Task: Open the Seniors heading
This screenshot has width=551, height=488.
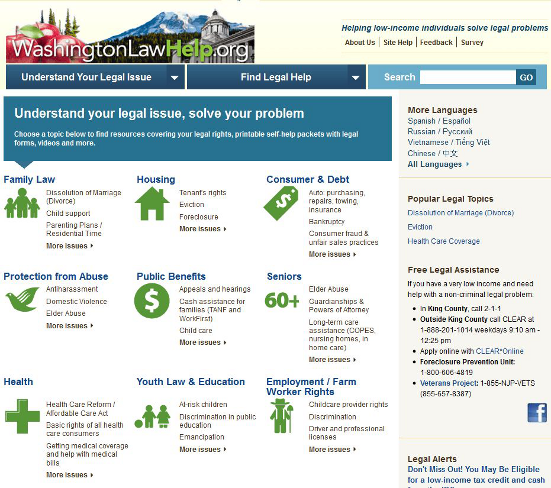Action: click(x=284, y=276)
